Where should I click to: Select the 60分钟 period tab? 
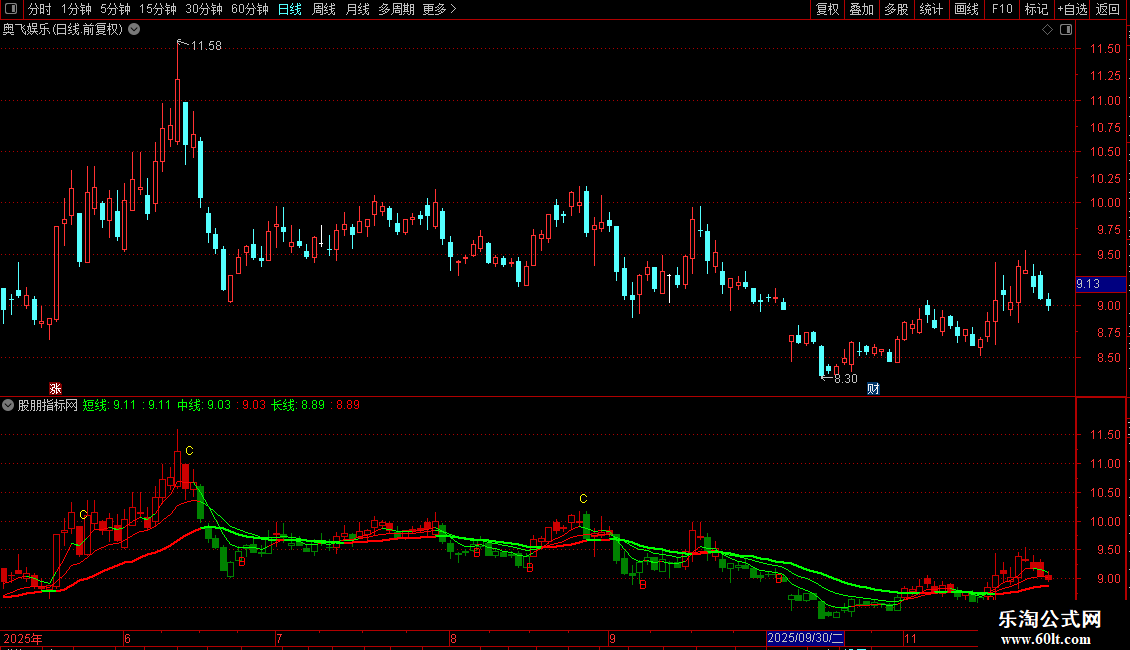250,9
